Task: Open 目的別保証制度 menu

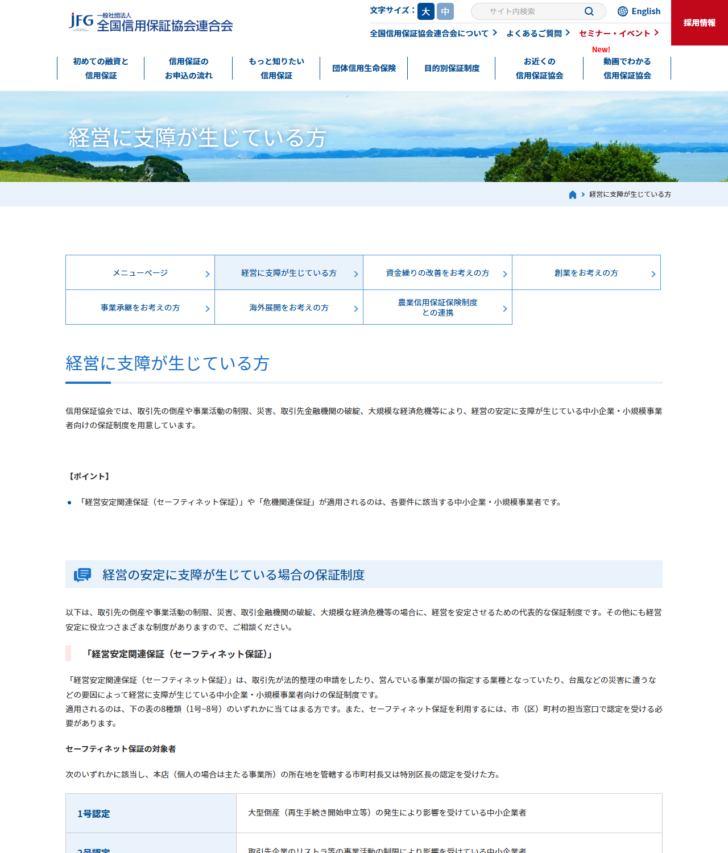Action: click(452, 69)
